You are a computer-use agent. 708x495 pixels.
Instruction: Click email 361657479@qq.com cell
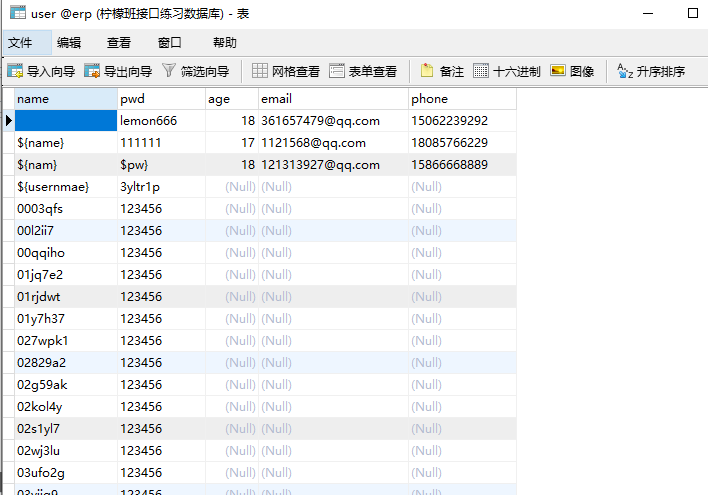click(x=334, y=121)
